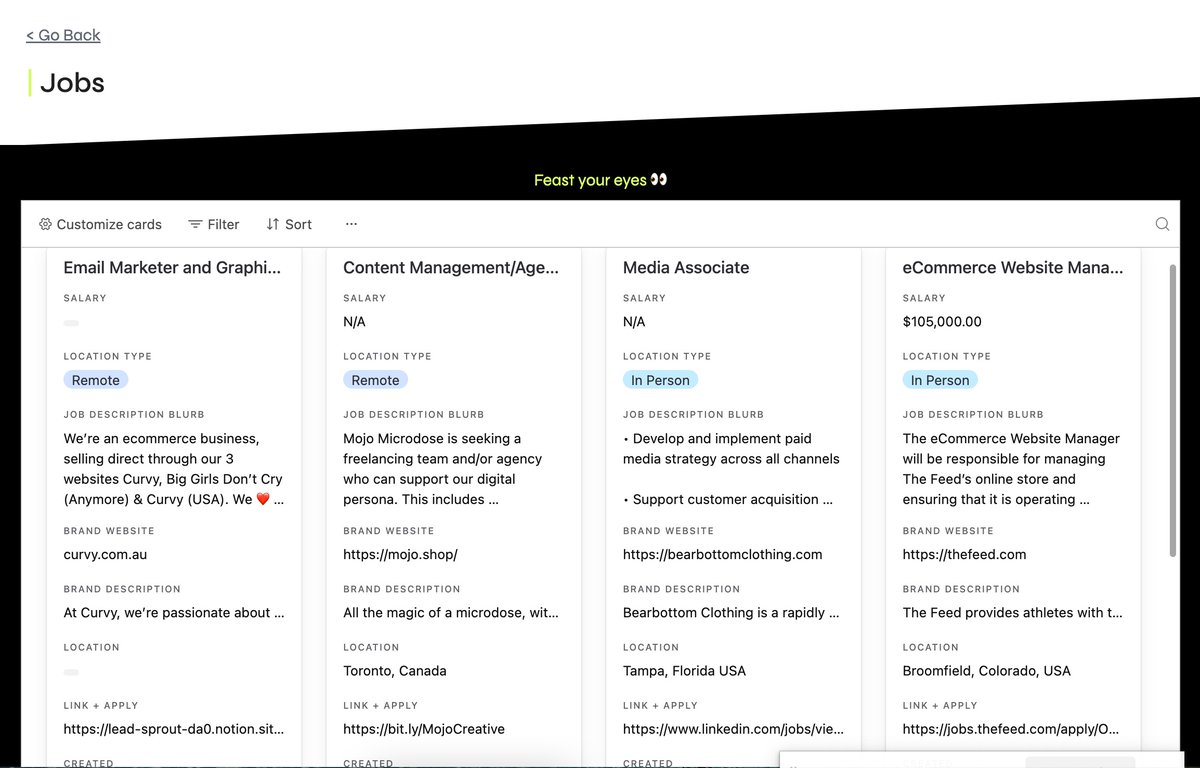Click the Remote tag on Email Marketer card
Image resolution: width=1200 pixels, height=768 pixels.
(x=96, y=380)
